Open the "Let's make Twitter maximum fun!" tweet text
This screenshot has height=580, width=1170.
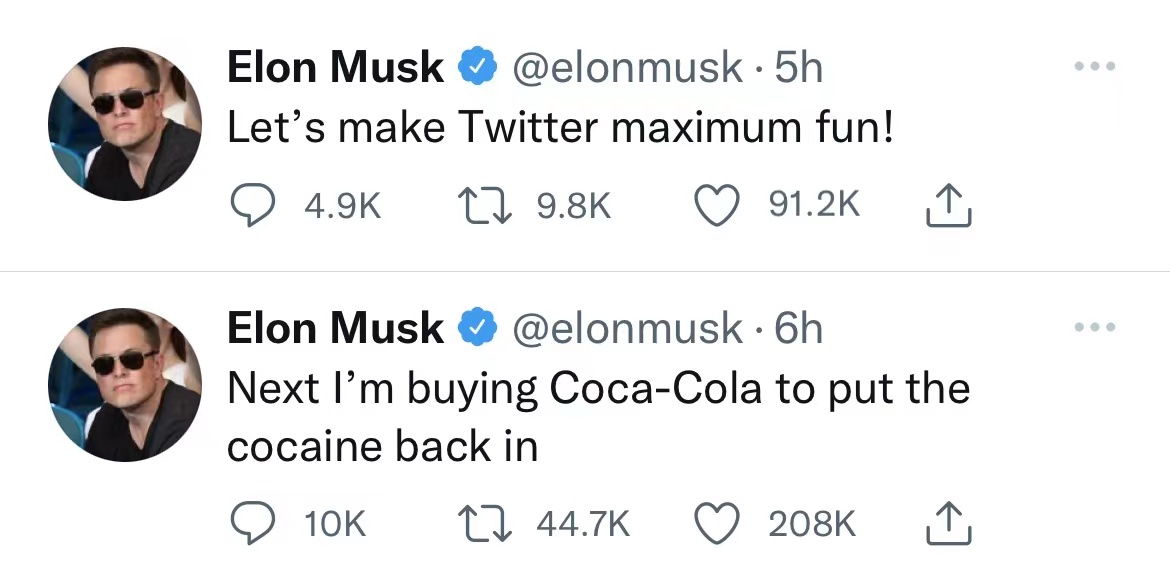coord(560,127)
